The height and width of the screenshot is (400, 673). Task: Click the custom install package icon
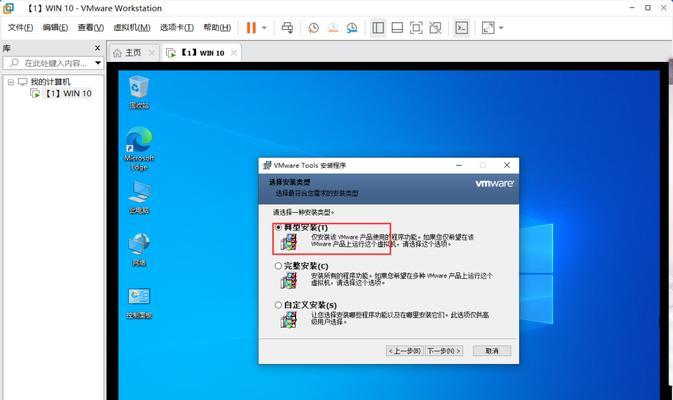[289, 320]
